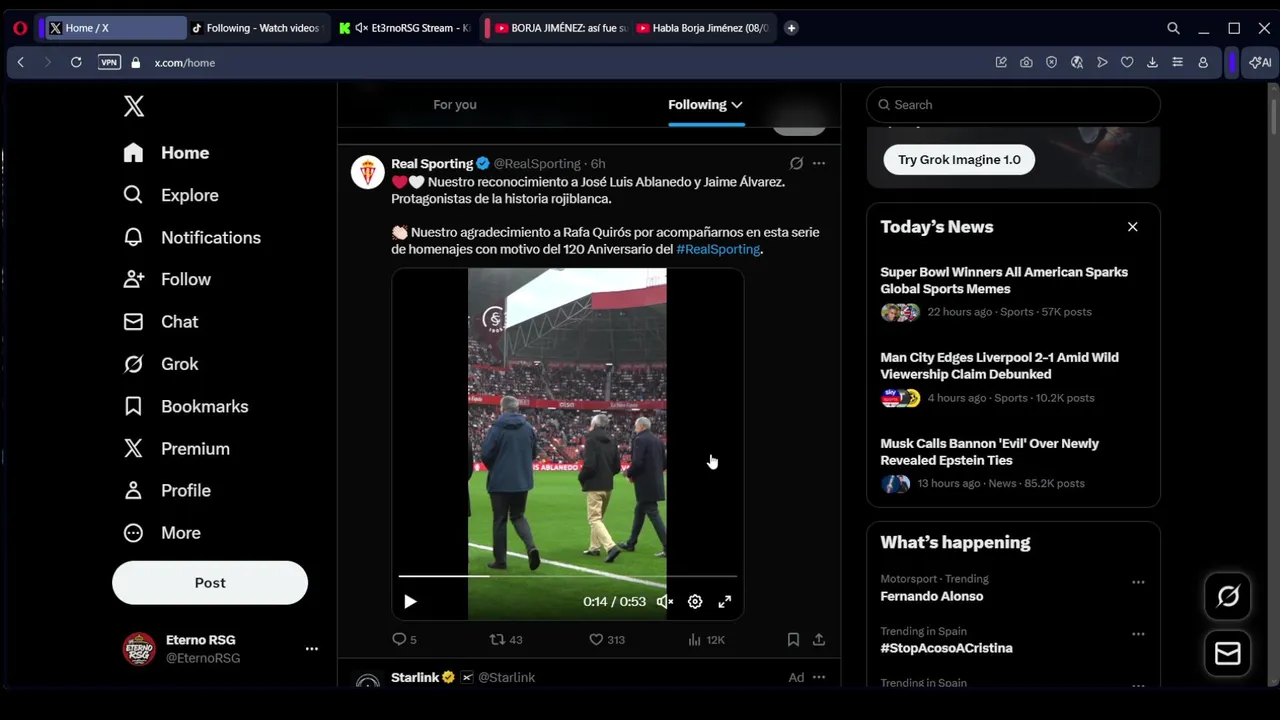Like the Real Sporting post

point(606,639)
